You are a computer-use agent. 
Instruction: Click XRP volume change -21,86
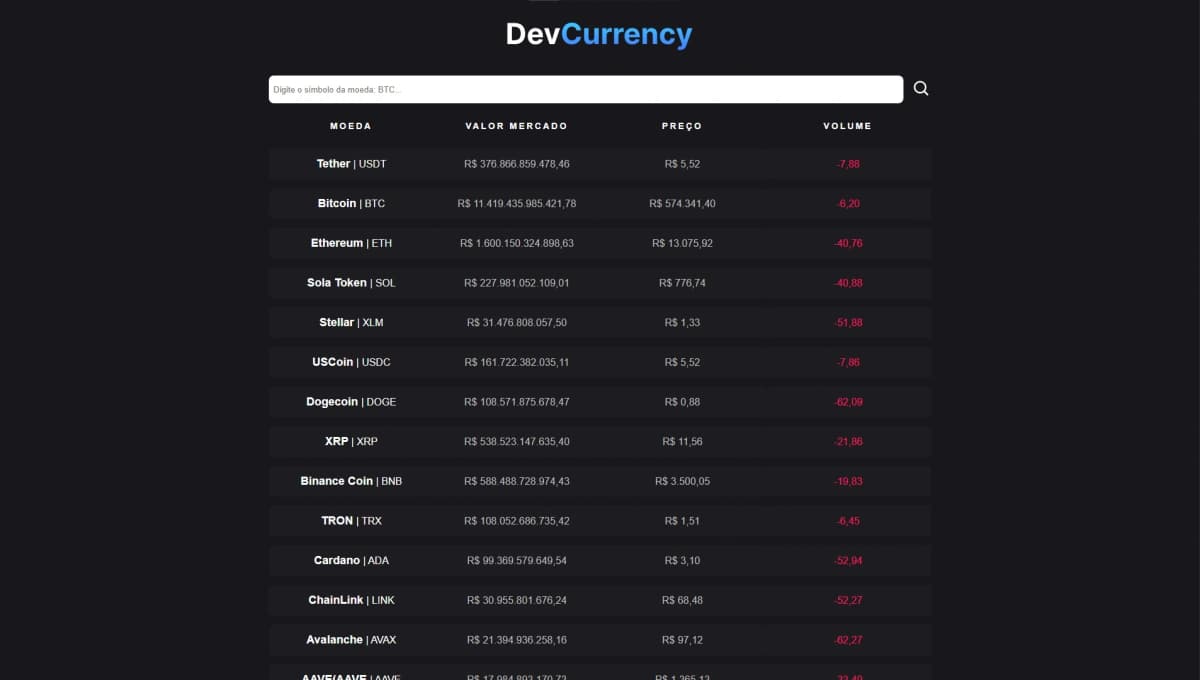pyautogui.click(x=848, y=441)
